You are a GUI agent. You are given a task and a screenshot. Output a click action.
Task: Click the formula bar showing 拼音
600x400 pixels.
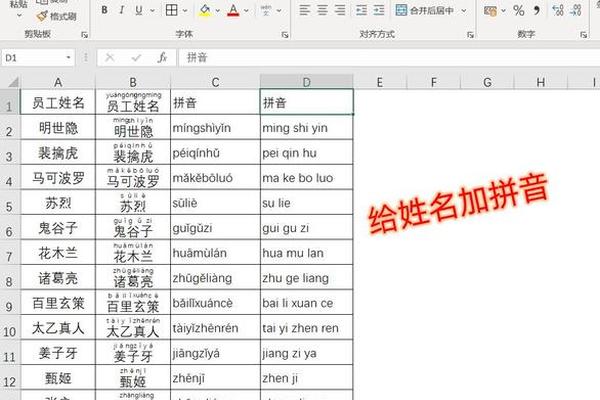click(x=390, y=58)
